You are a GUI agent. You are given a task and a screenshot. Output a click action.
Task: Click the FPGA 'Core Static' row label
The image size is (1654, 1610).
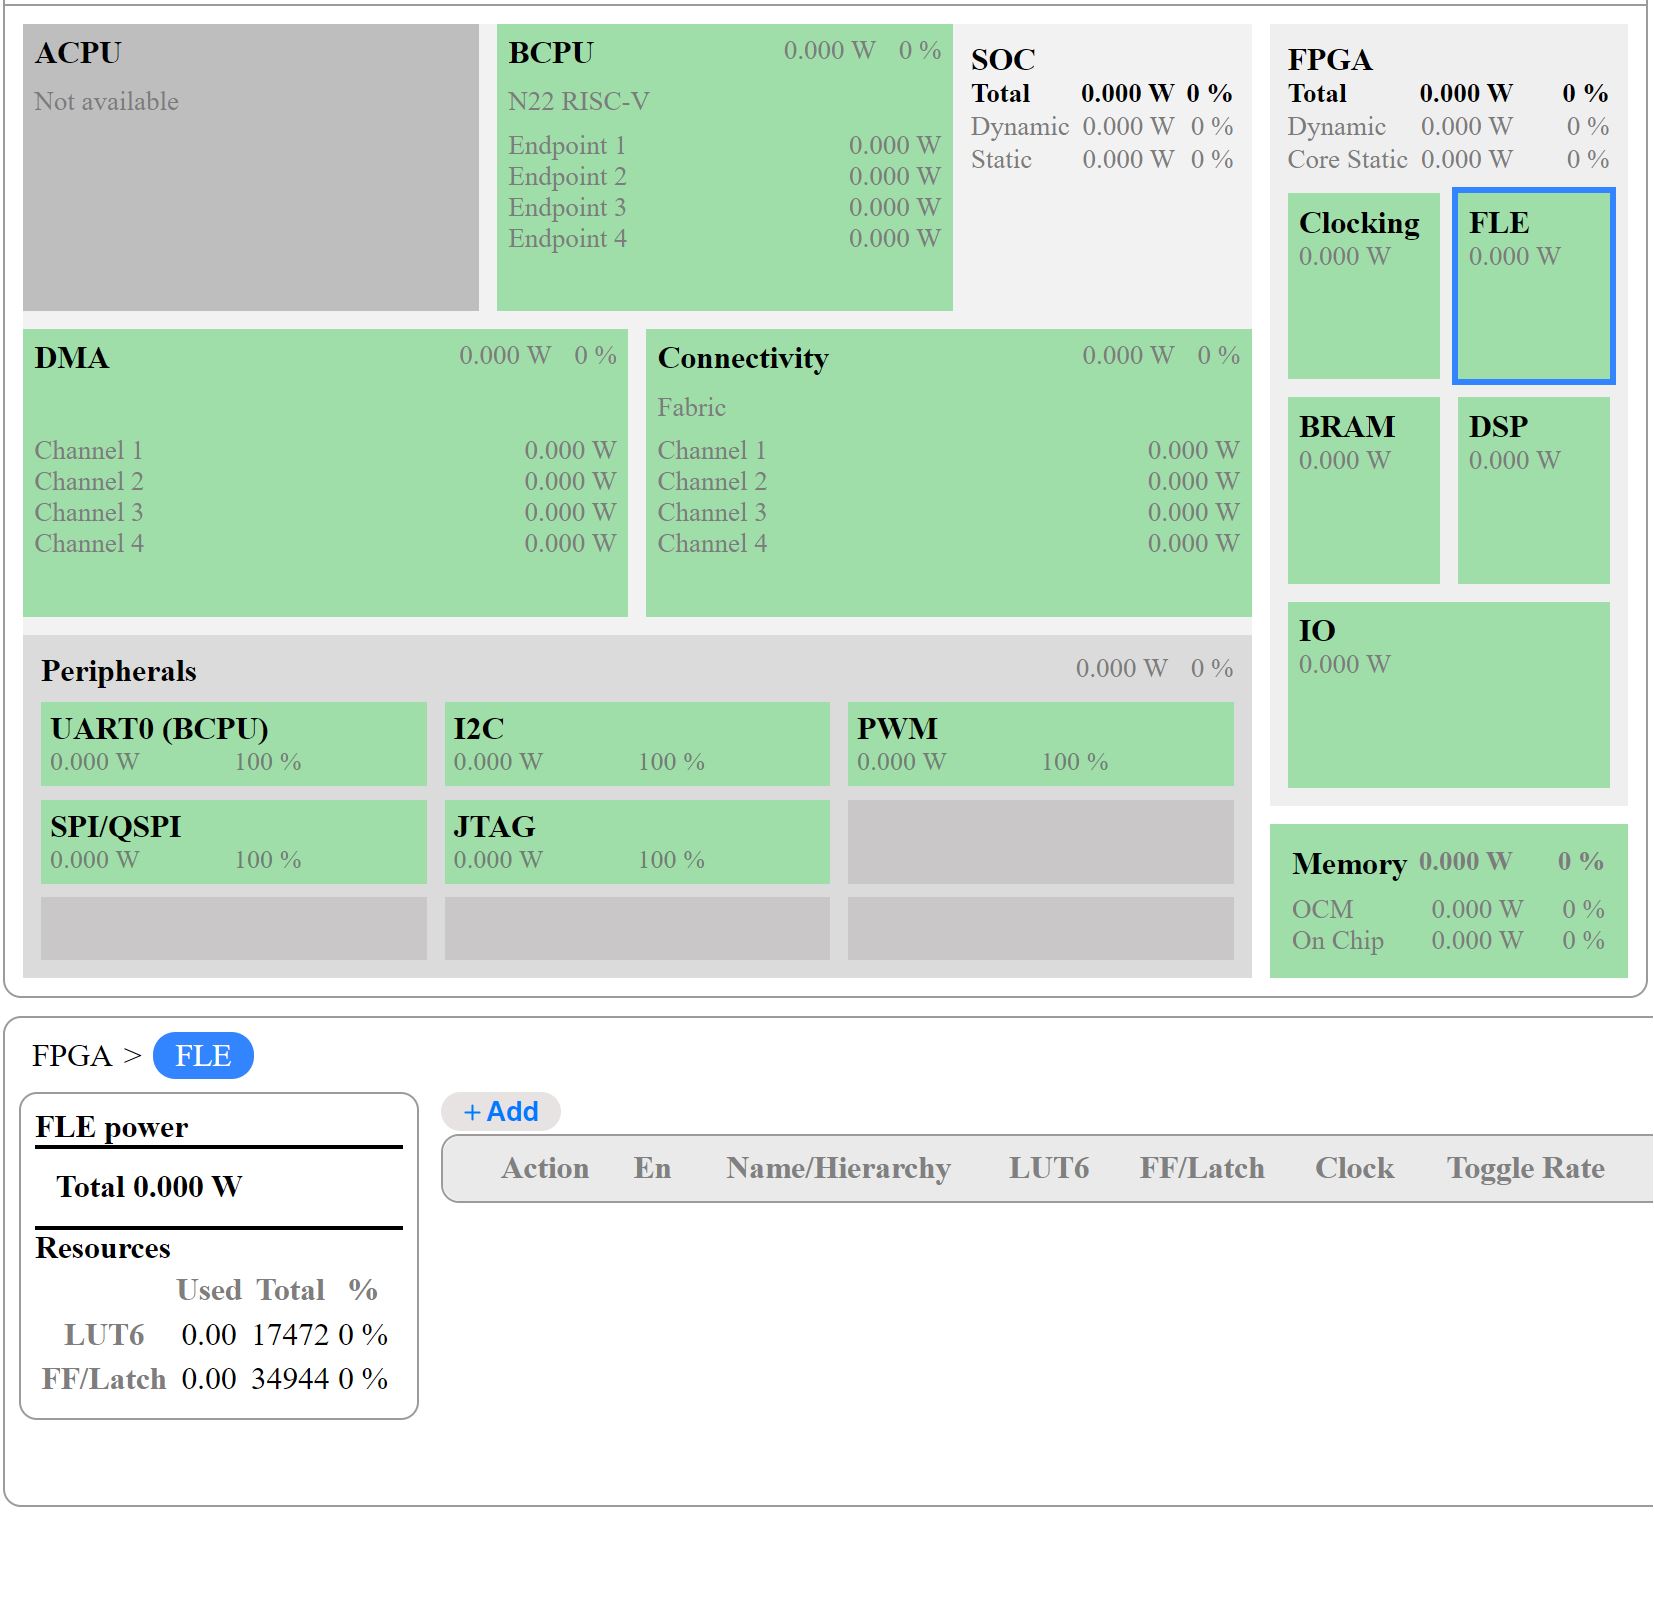coord(1347,159)
